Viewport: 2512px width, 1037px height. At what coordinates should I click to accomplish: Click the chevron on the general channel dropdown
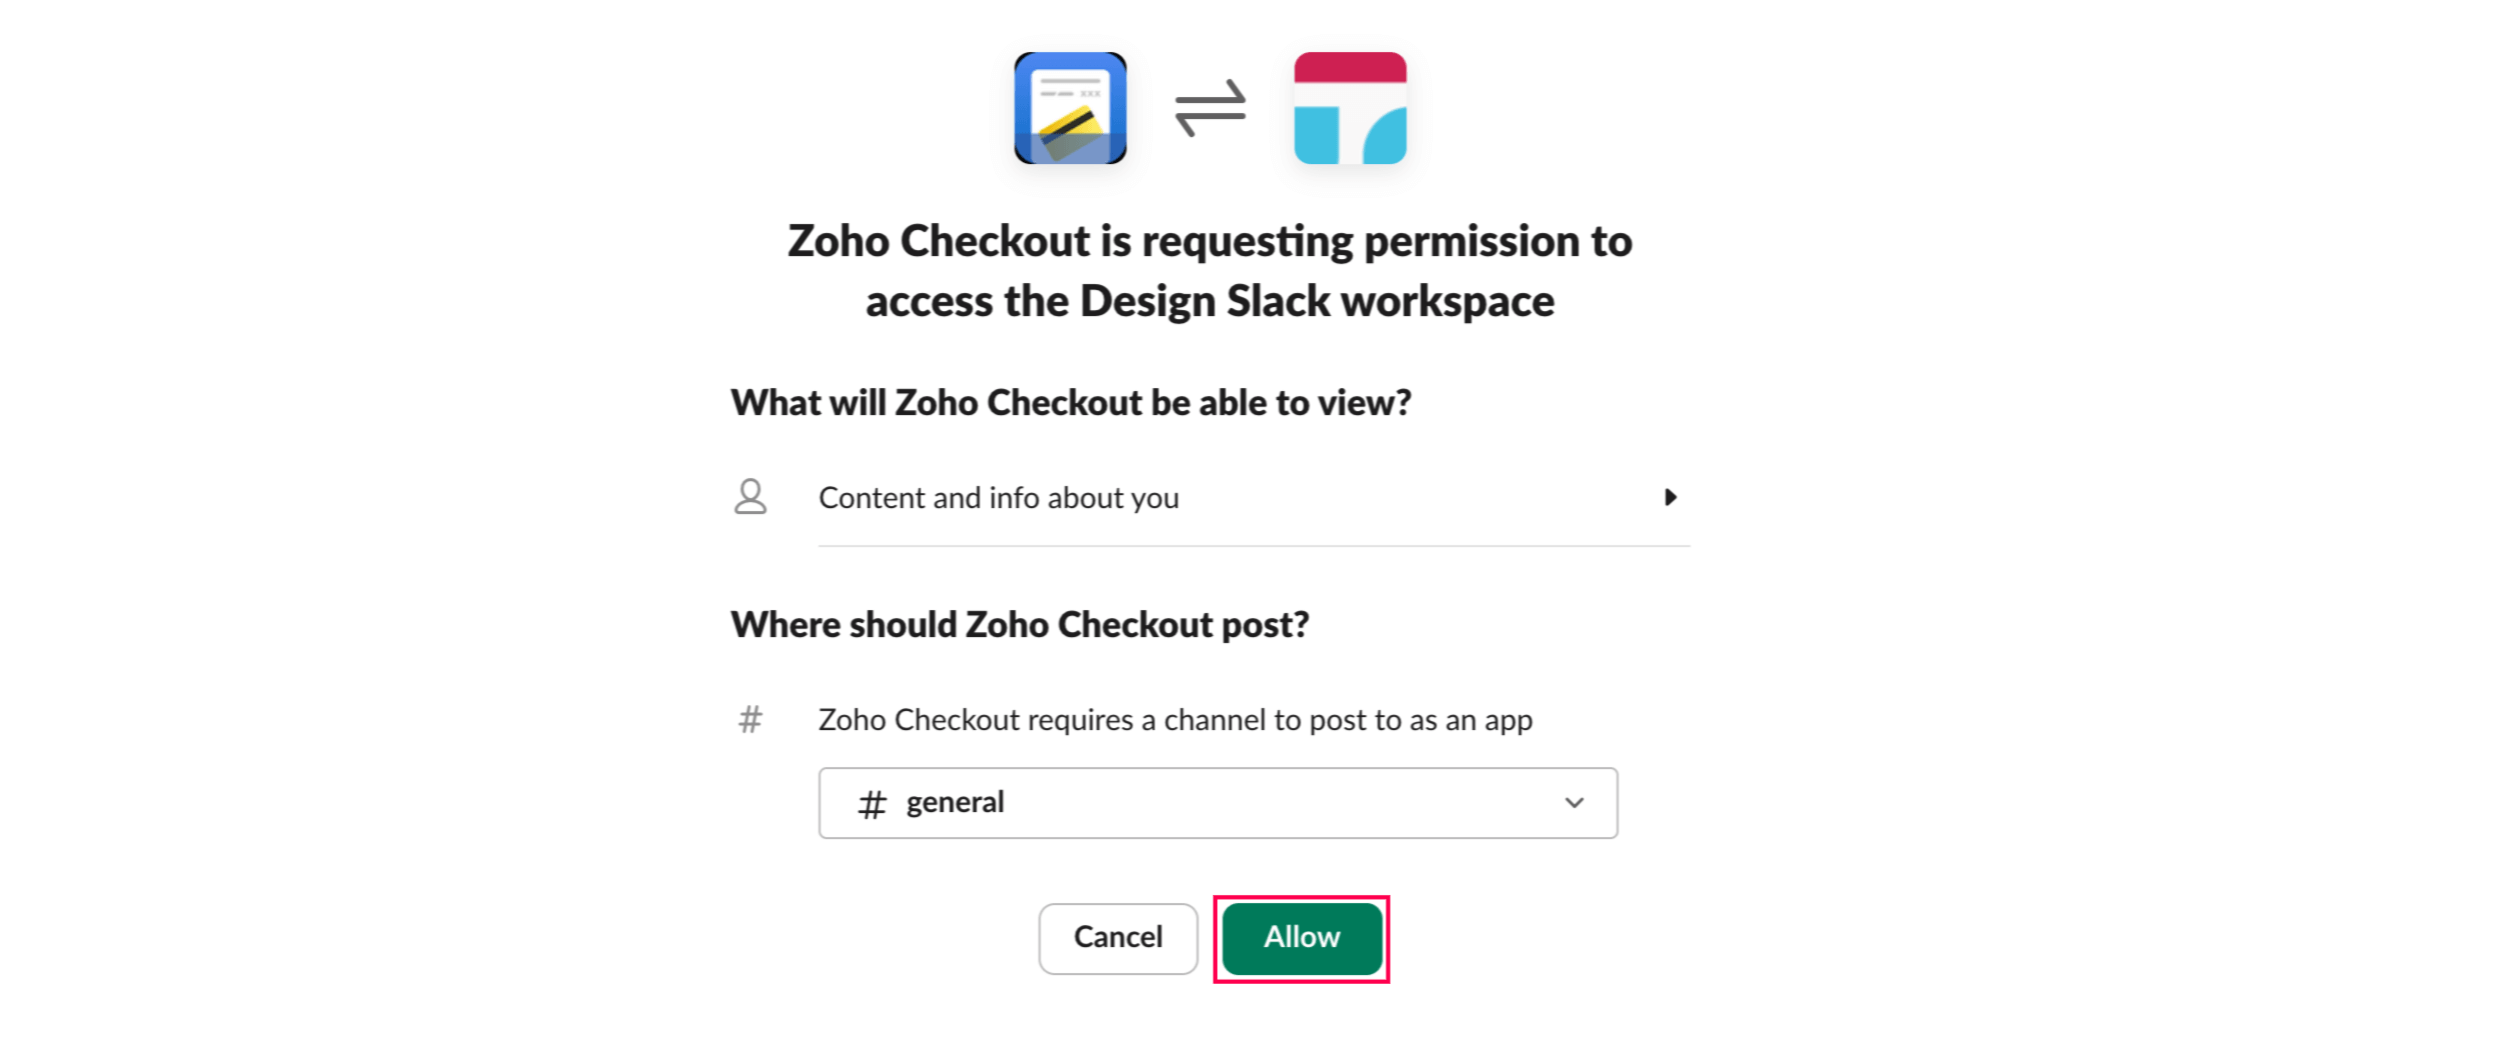click(1575, 802)
